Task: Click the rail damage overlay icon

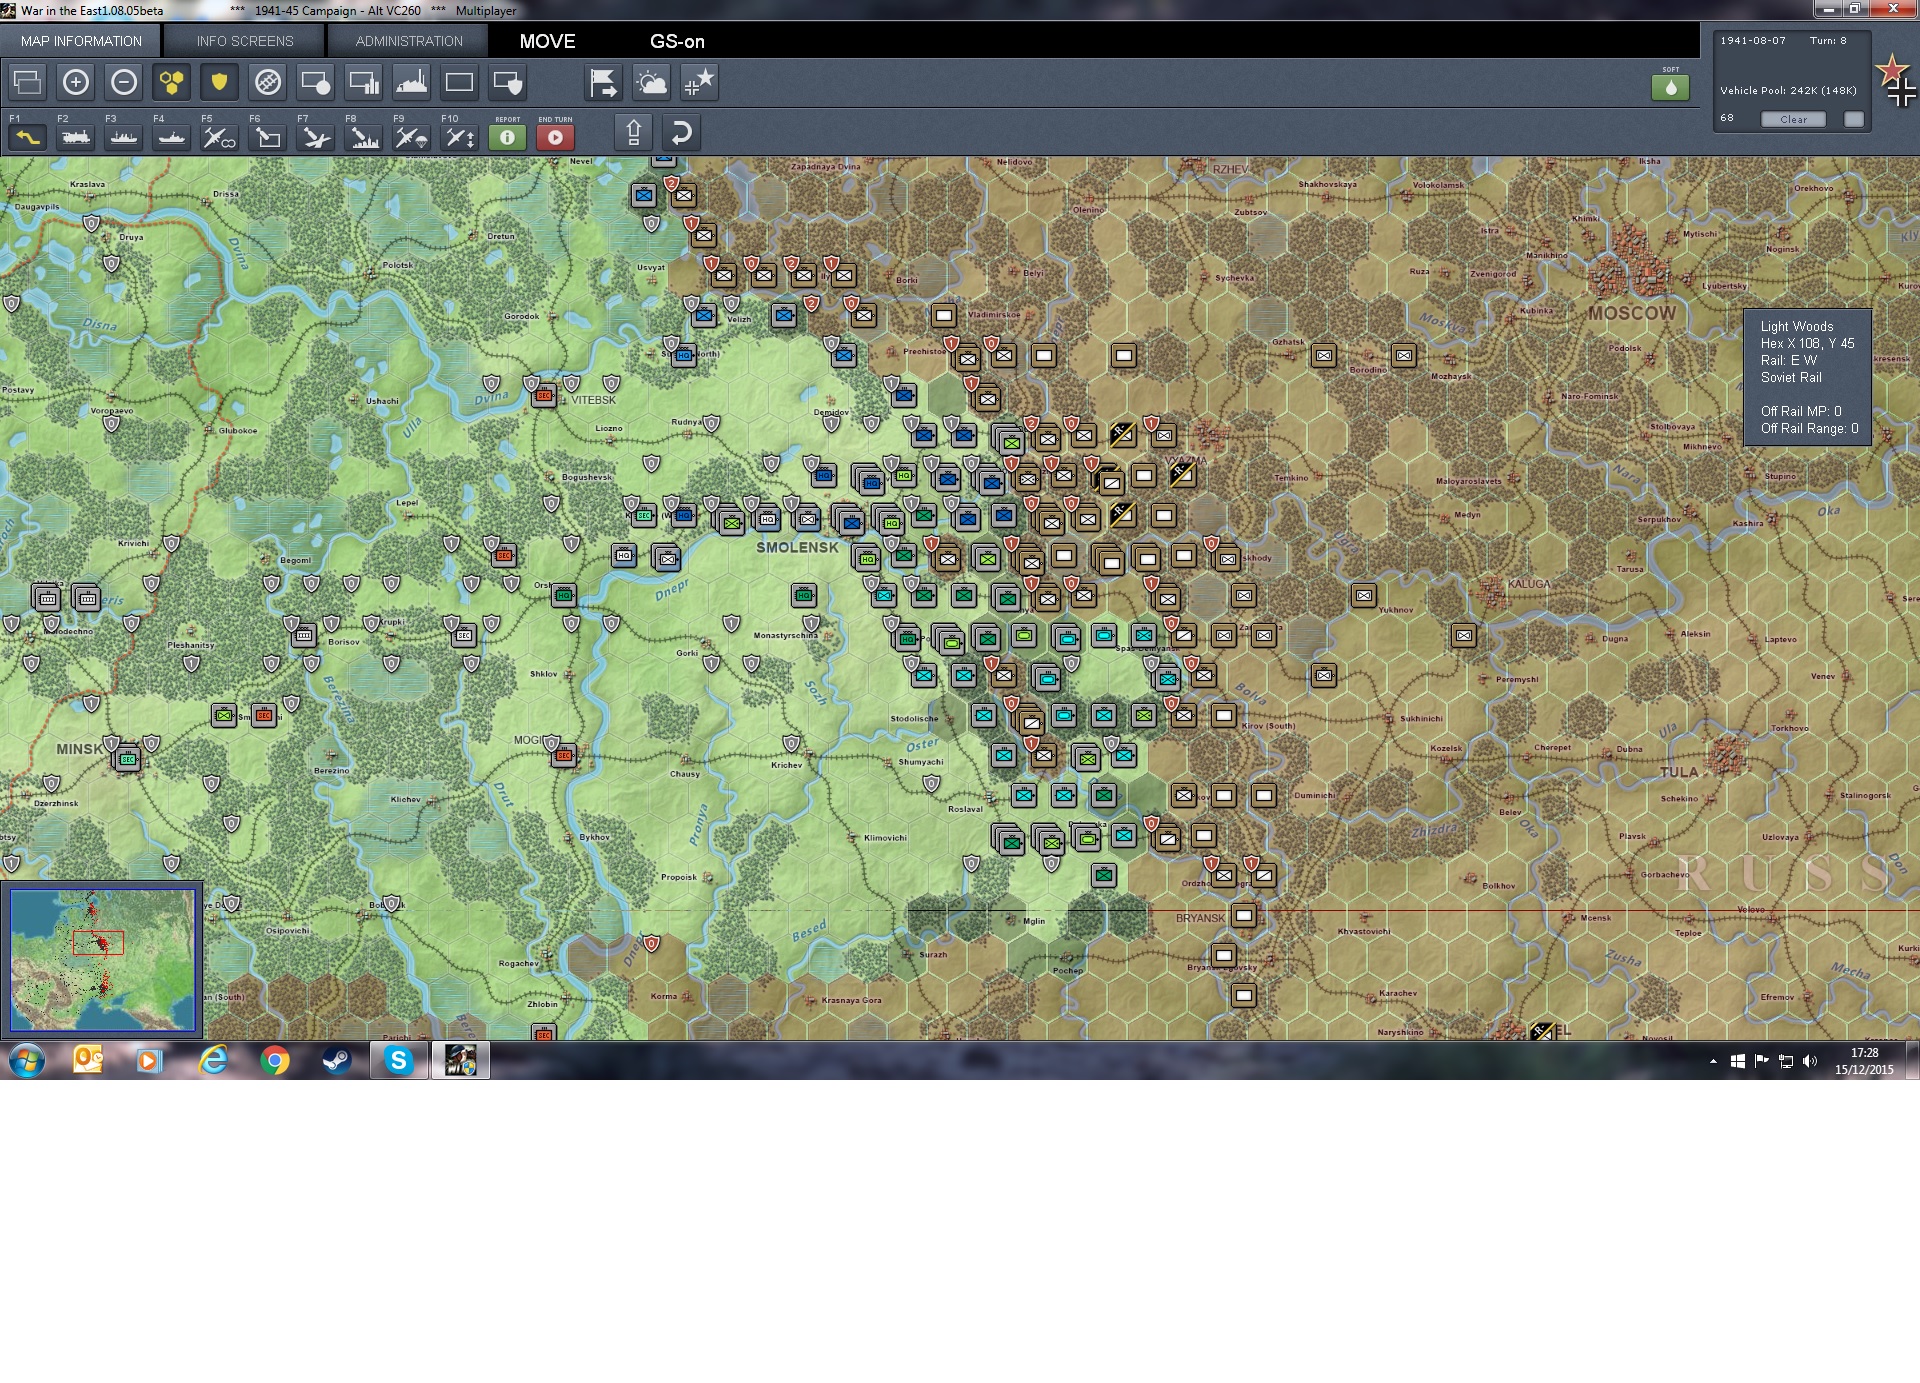Action: pos(268,83)
